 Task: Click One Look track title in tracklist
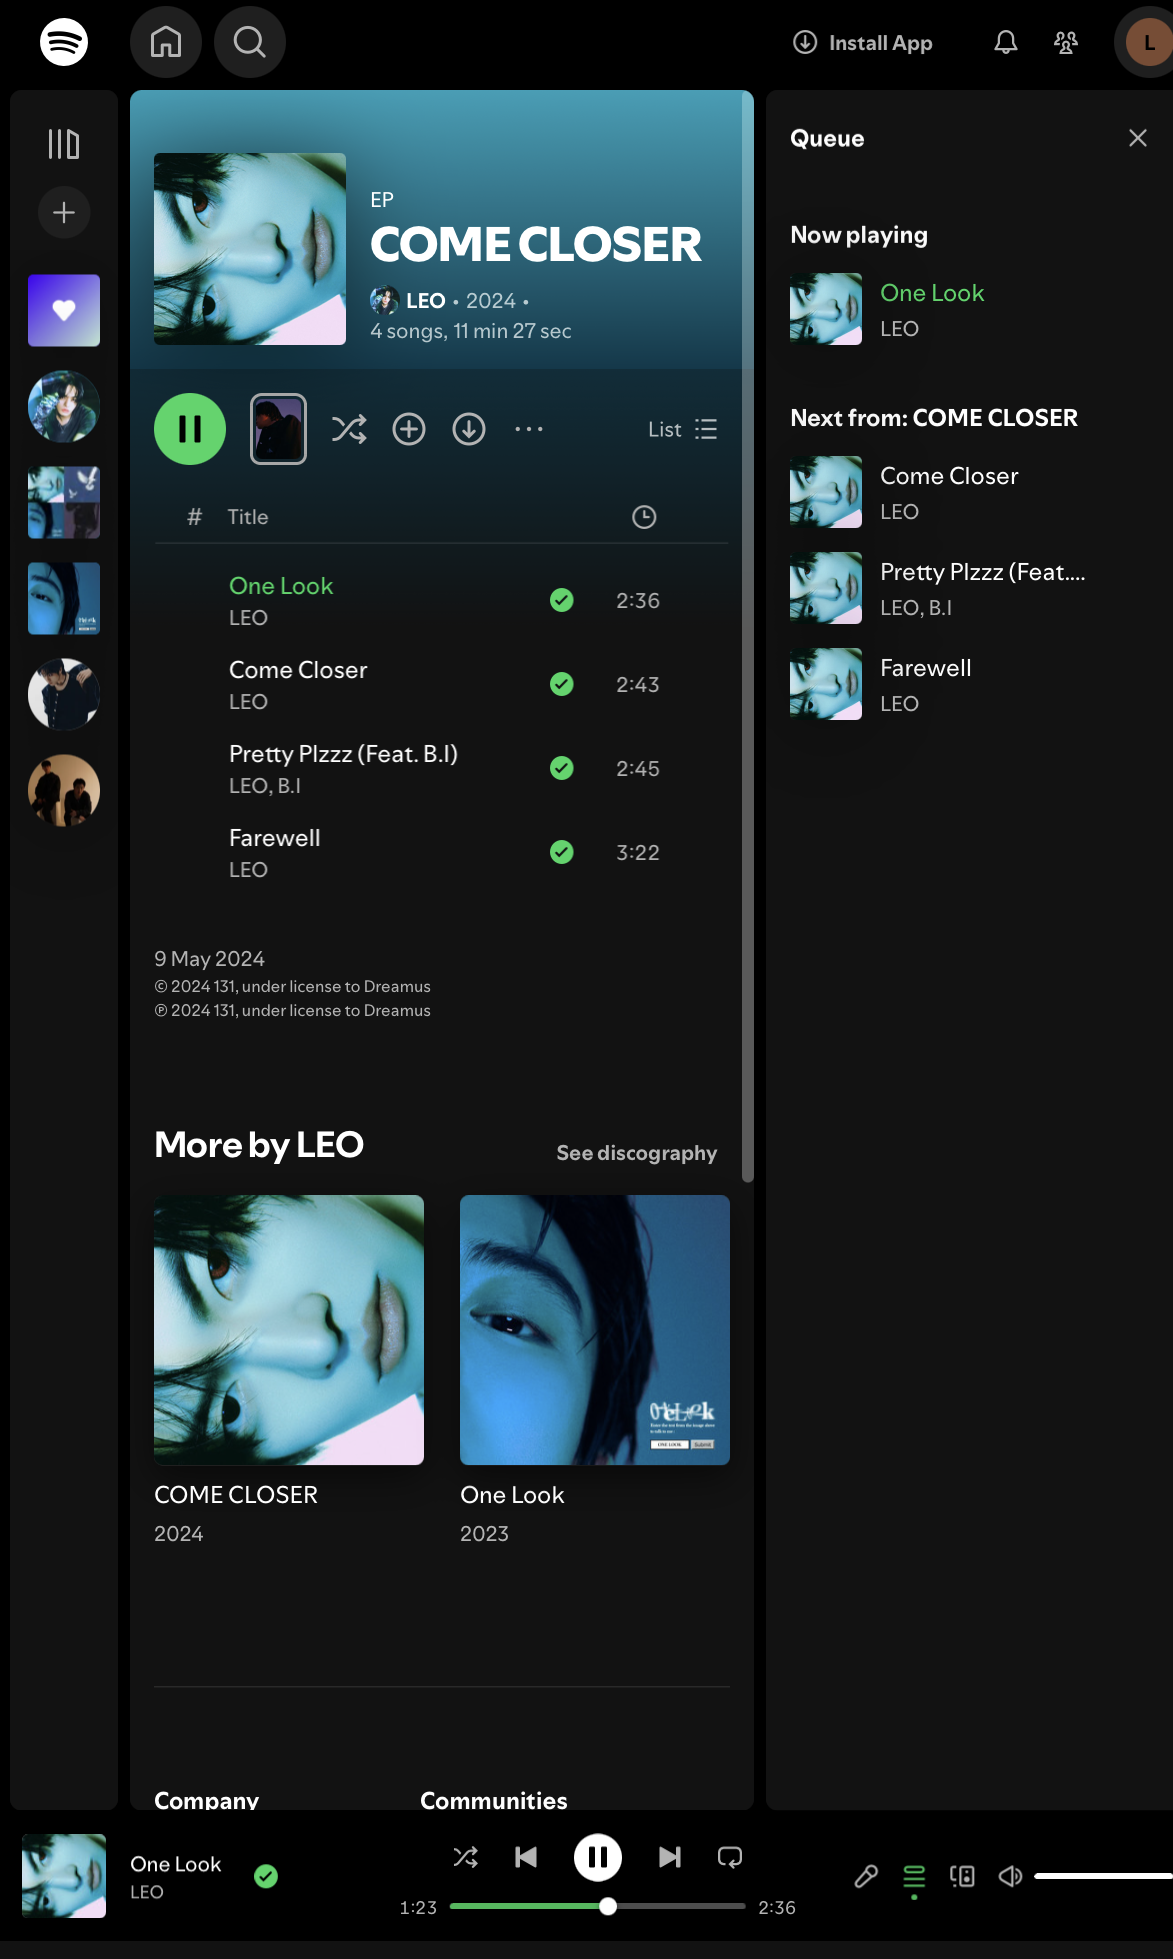(x=281, y=586)
